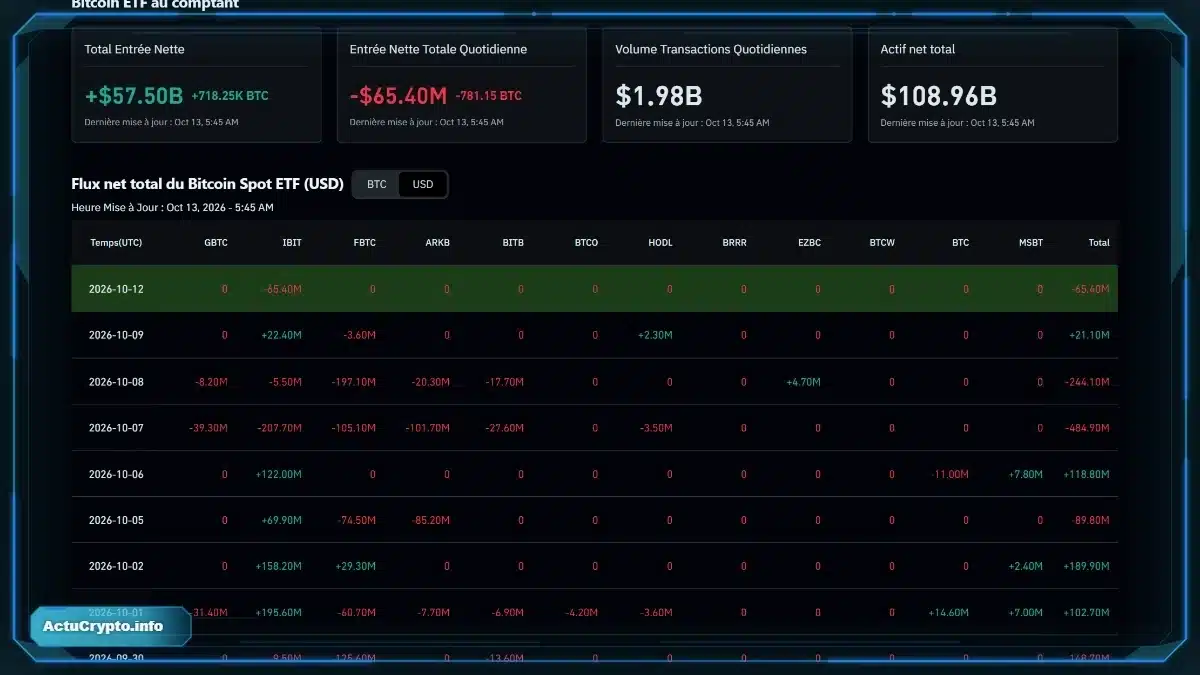
Task: Select the 2026-10-12 date row
Action: point(594,289)
